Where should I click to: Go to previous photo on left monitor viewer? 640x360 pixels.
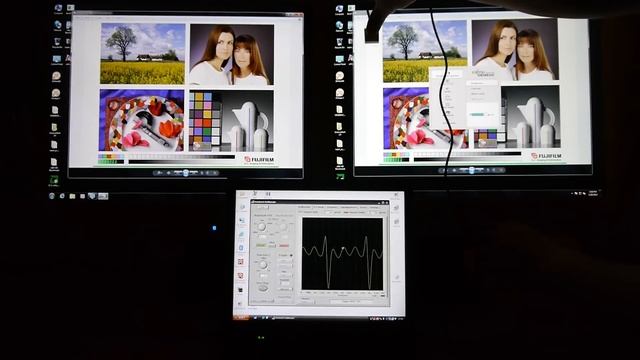tap(178, 173)
